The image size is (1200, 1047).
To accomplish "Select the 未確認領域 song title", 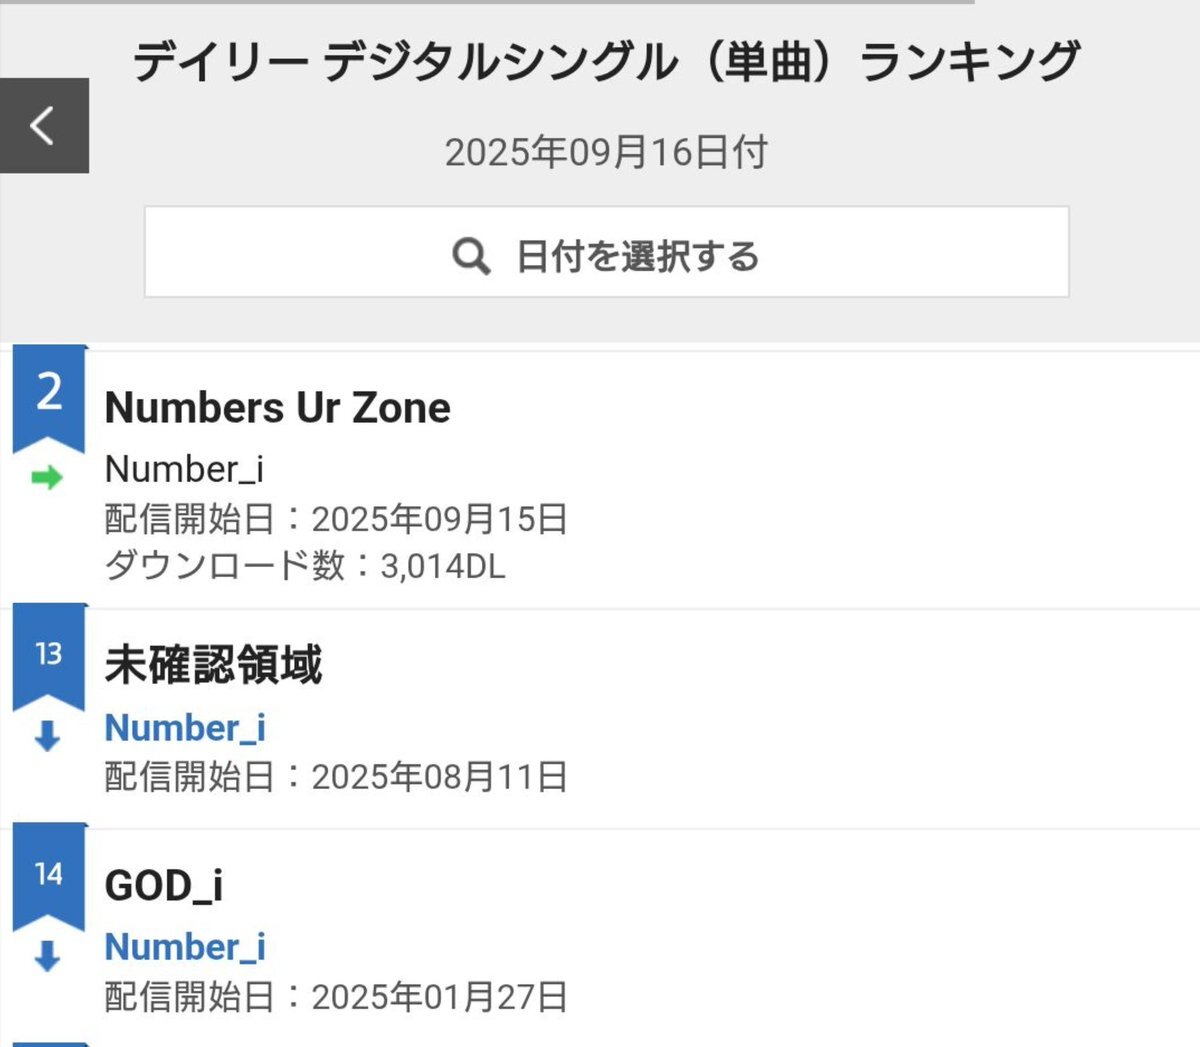I will [x=213, y=665].
